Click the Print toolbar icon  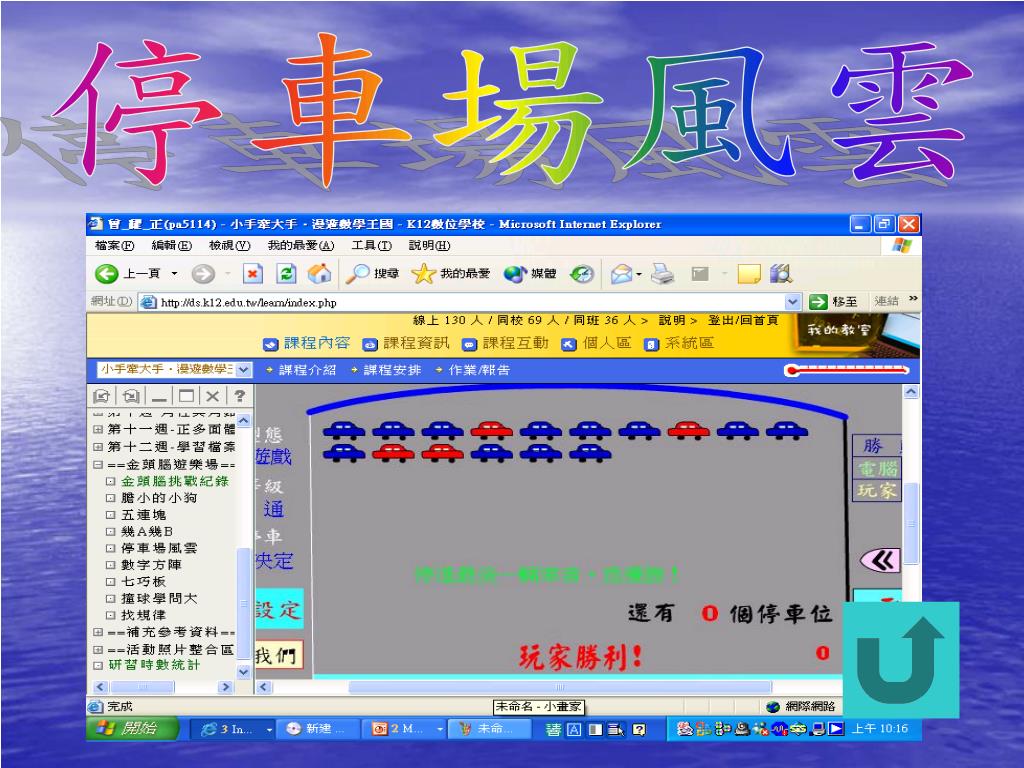[x=663, y=274]
